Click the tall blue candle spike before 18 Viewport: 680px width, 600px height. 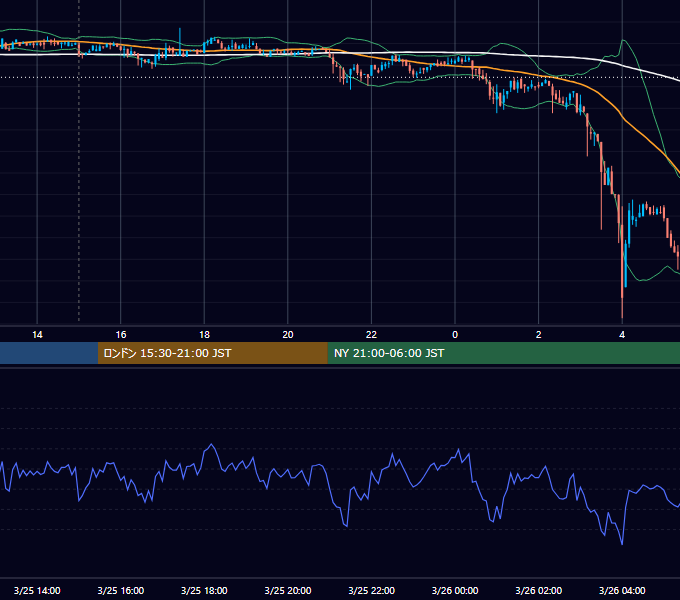click(x=180, y=39)
